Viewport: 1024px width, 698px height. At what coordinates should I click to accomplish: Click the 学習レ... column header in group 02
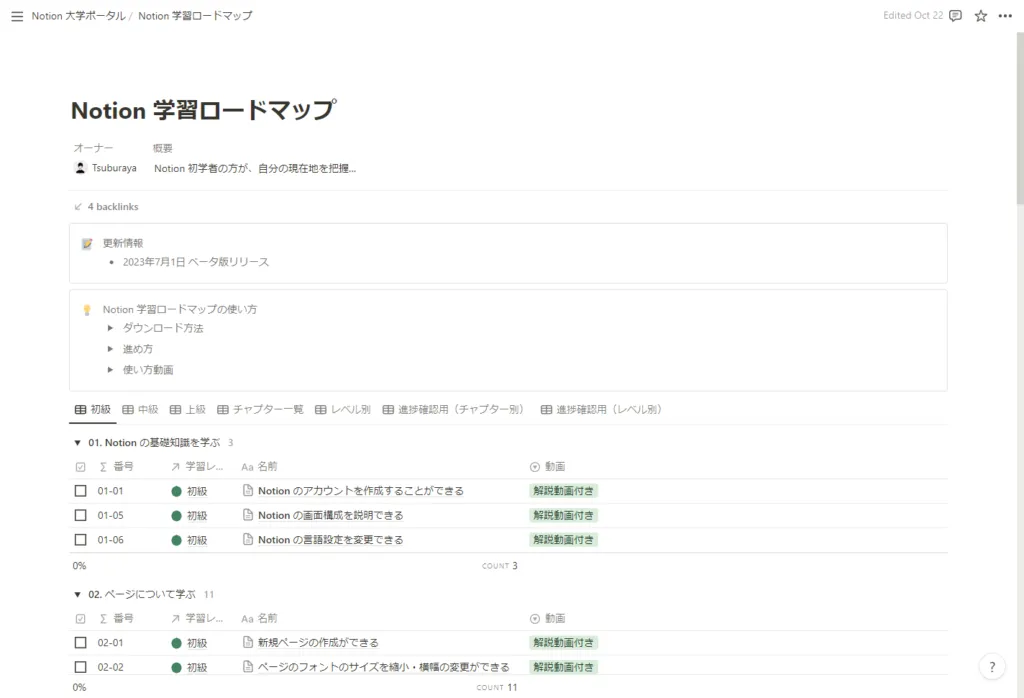point(197,618)
